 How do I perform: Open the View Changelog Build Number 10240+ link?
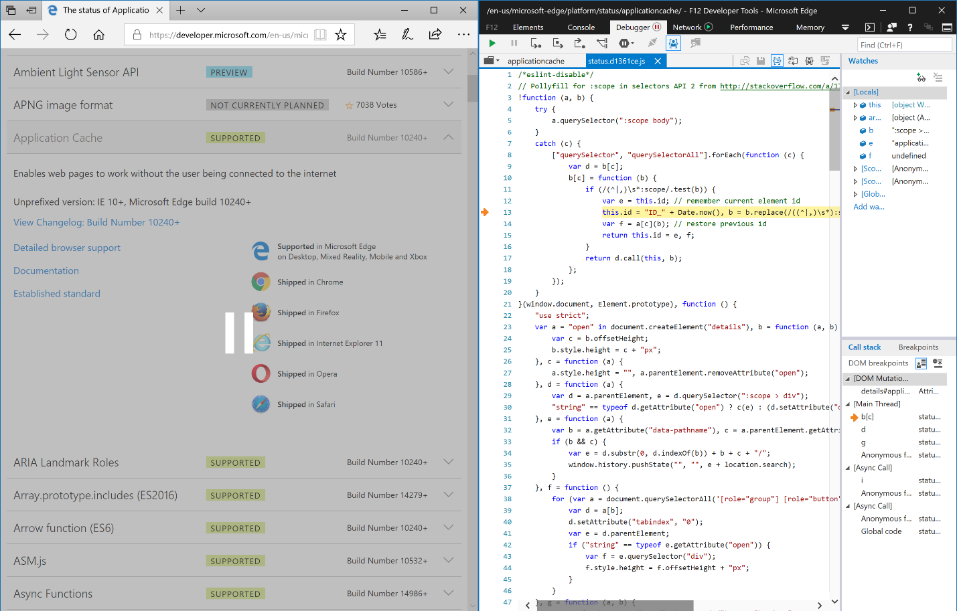point(96,222)
